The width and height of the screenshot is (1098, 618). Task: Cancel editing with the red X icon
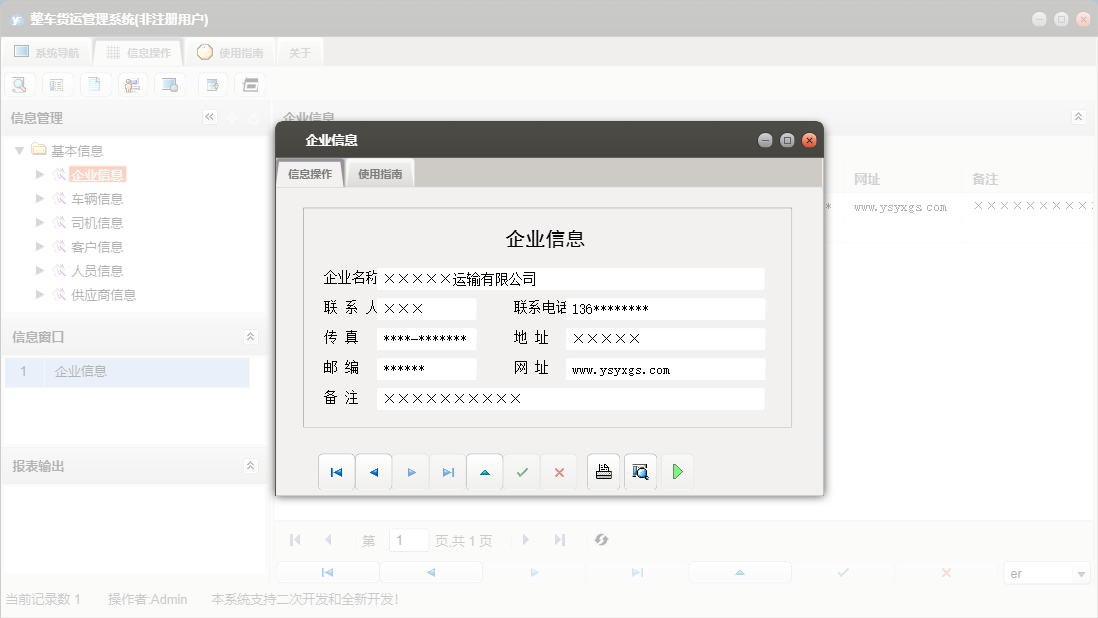tap(558, 471)
